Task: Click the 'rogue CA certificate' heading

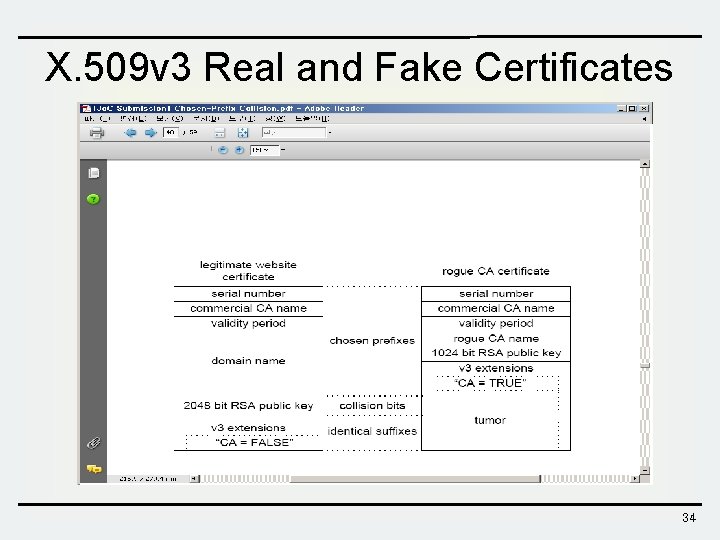Action: click(495, 271)
